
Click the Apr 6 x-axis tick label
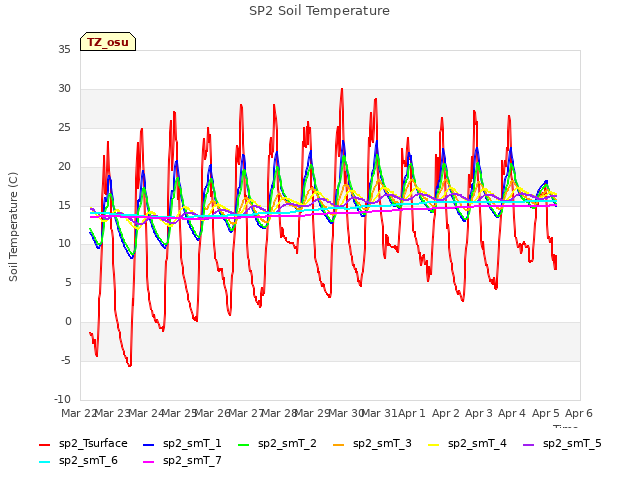(579, 413)
